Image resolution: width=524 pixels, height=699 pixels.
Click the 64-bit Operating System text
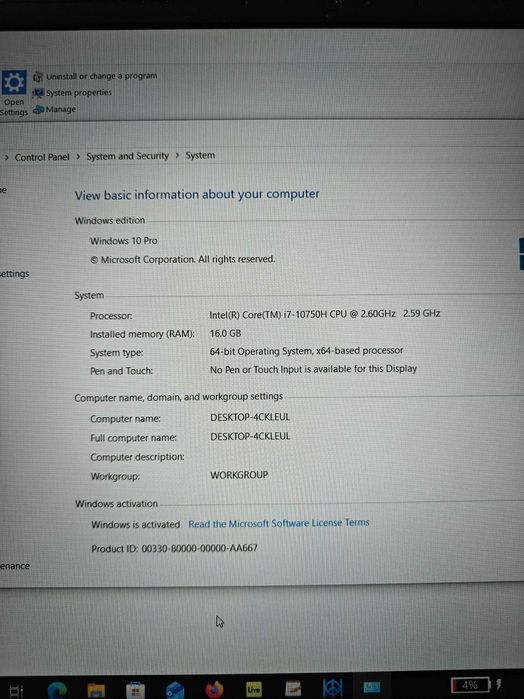point(306,351)
